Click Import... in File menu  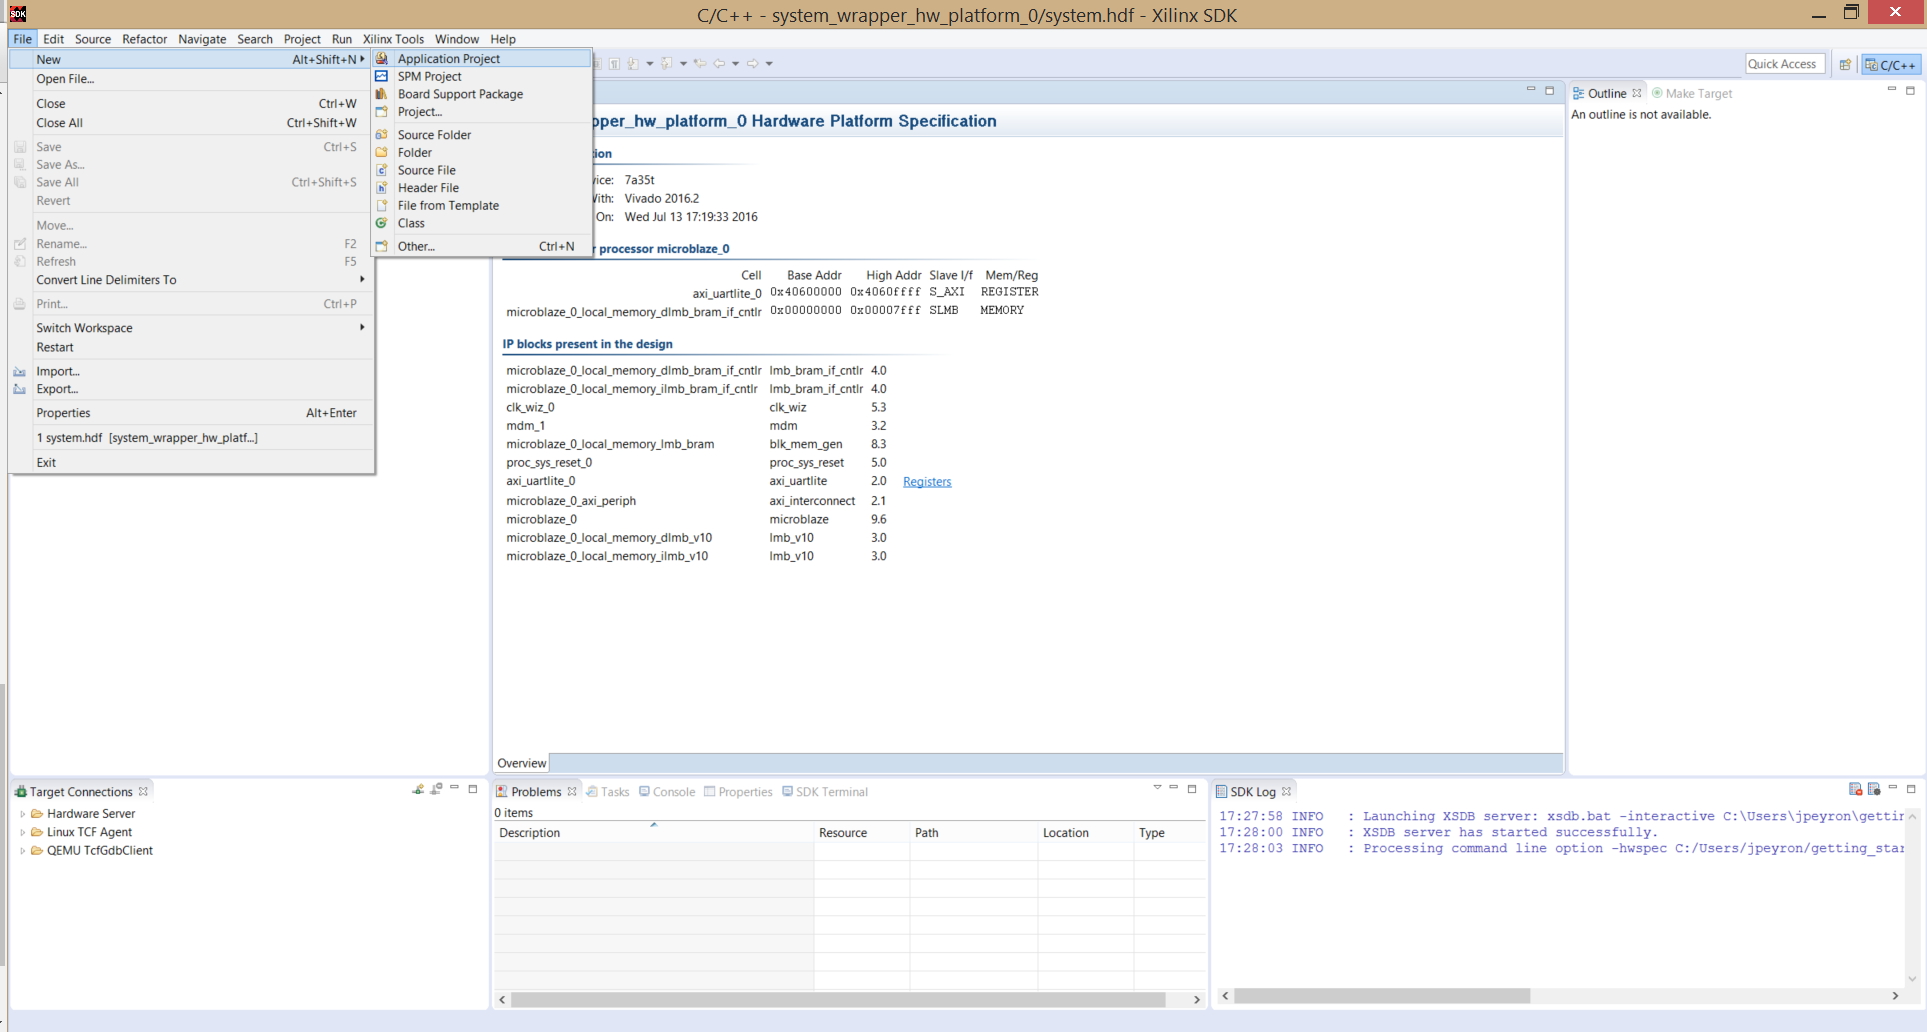pos(192,371)
